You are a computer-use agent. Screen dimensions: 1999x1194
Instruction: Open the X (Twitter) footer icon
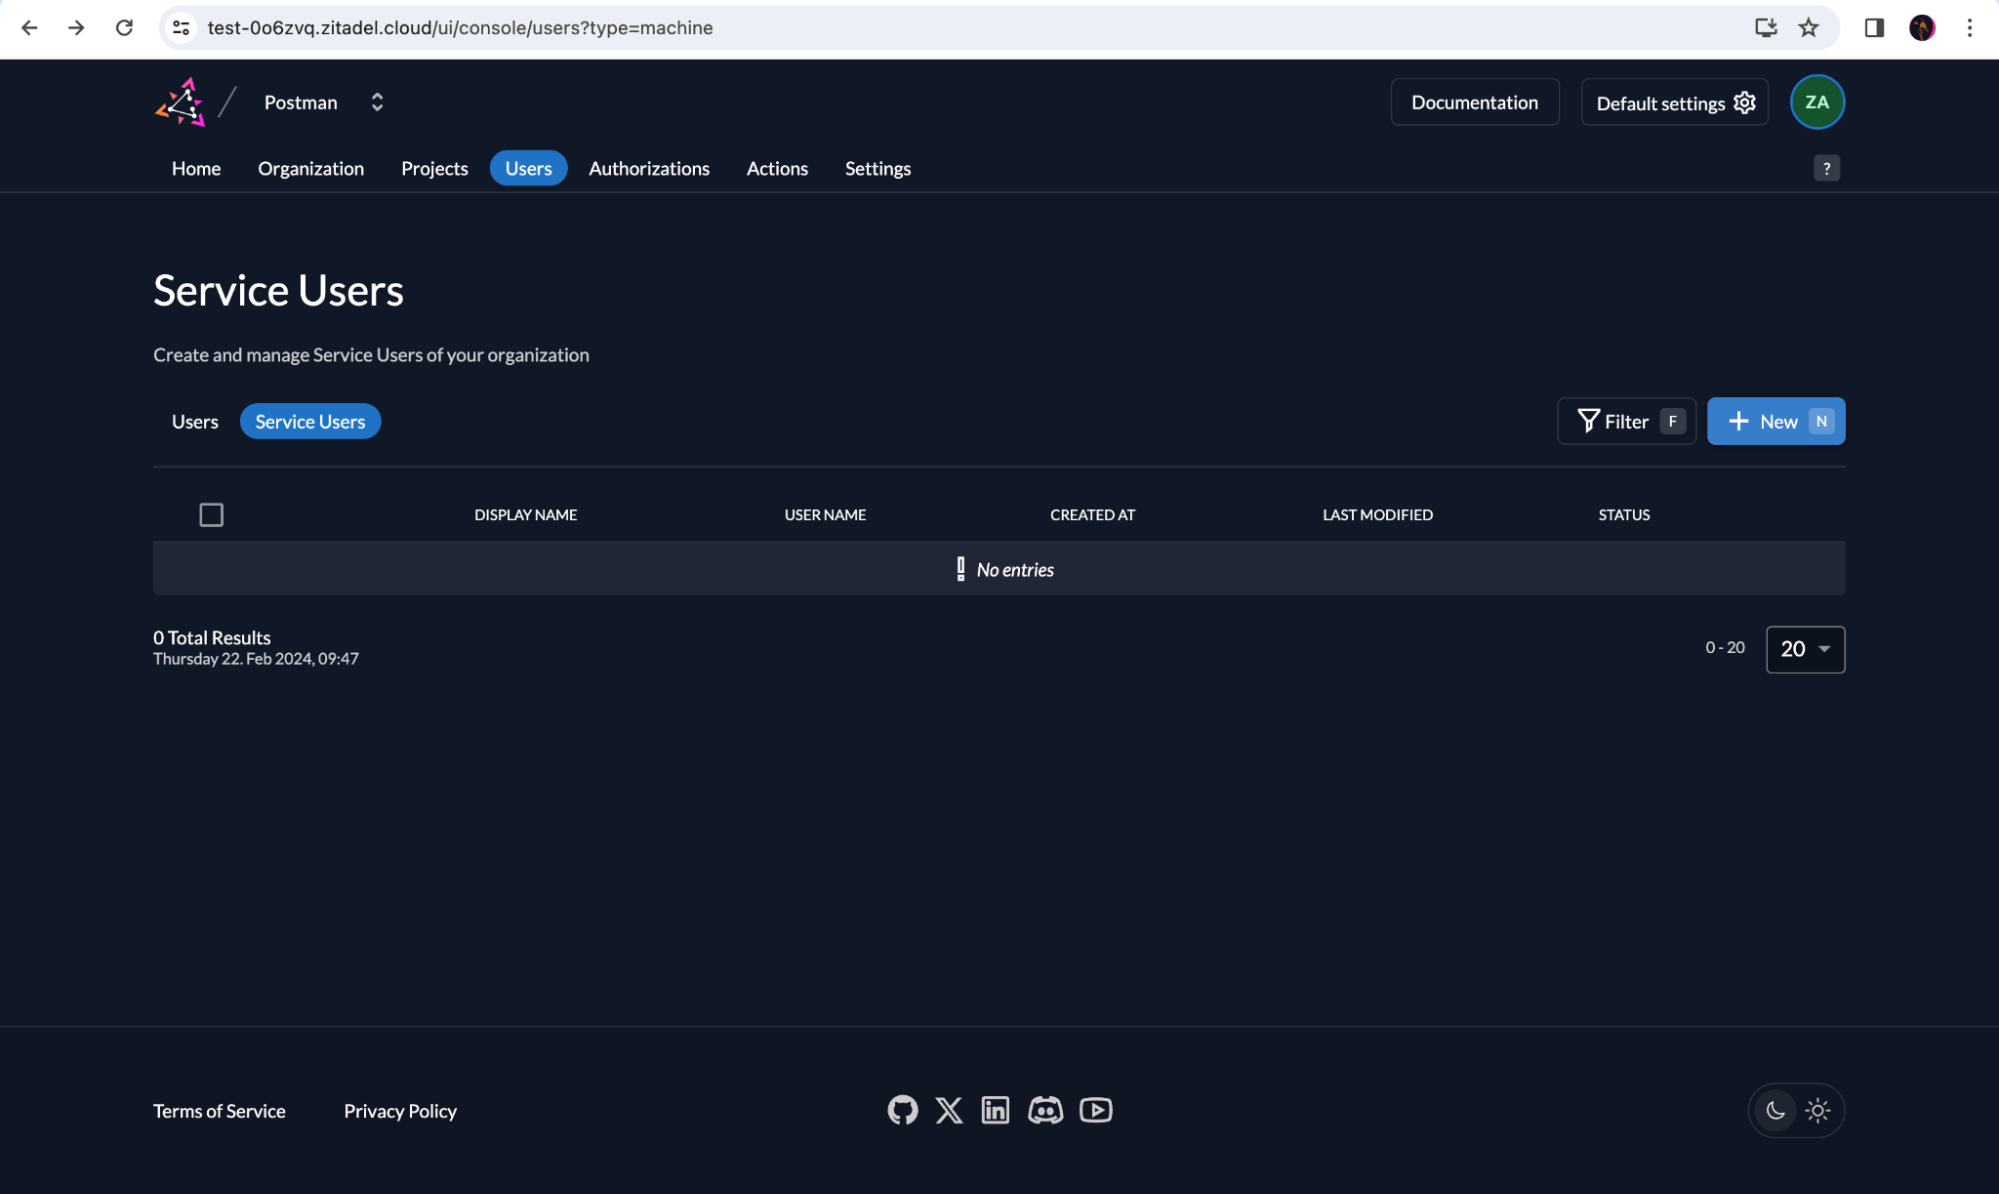click(x=949, y=1110)
